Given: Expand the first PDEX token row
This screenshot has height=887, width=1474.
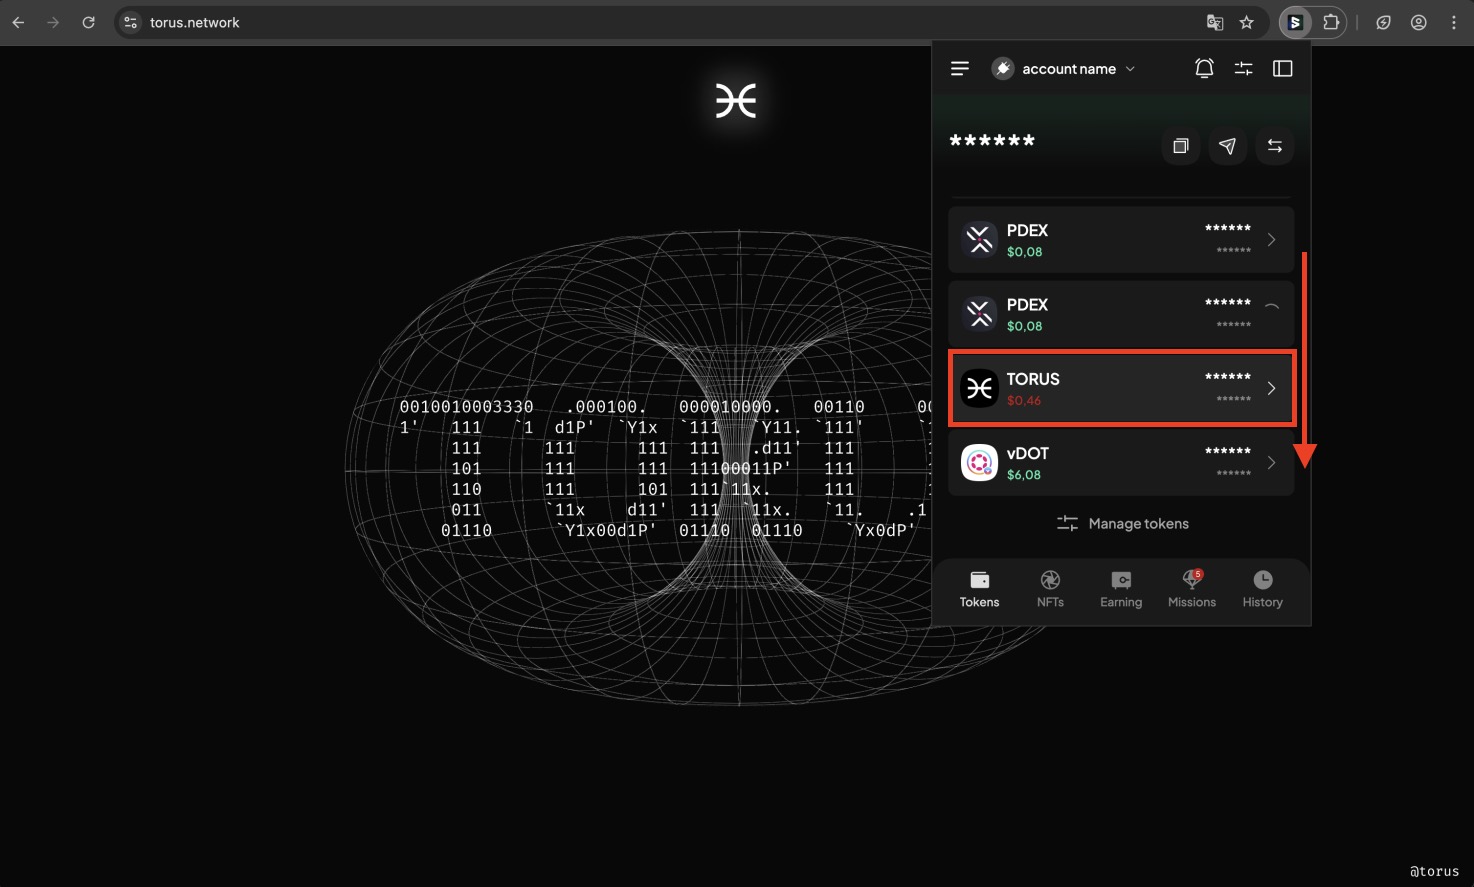Looking at the screenshot, I should pyautogui.click(x=1271, y=239).
